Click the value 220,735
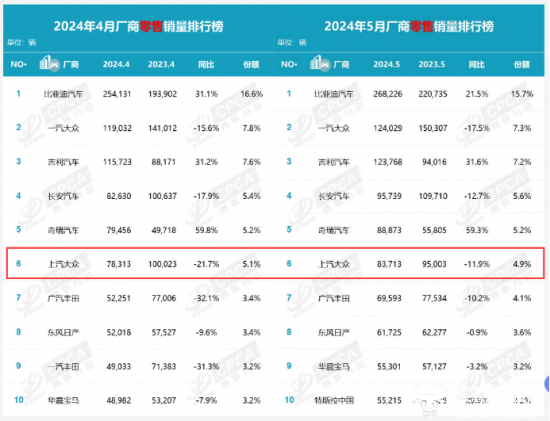The height and width of the screenshot is (421, 550). [x=433, y=94]
